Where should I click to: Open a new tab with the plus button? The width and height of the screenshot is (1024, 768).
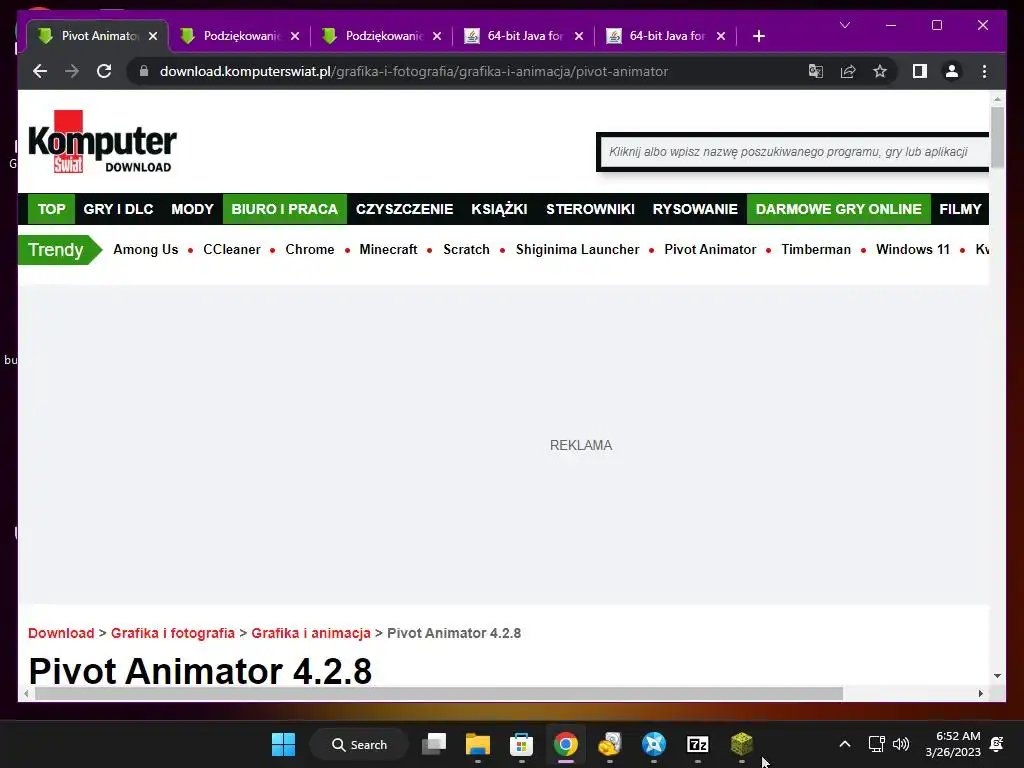(758, 36)
